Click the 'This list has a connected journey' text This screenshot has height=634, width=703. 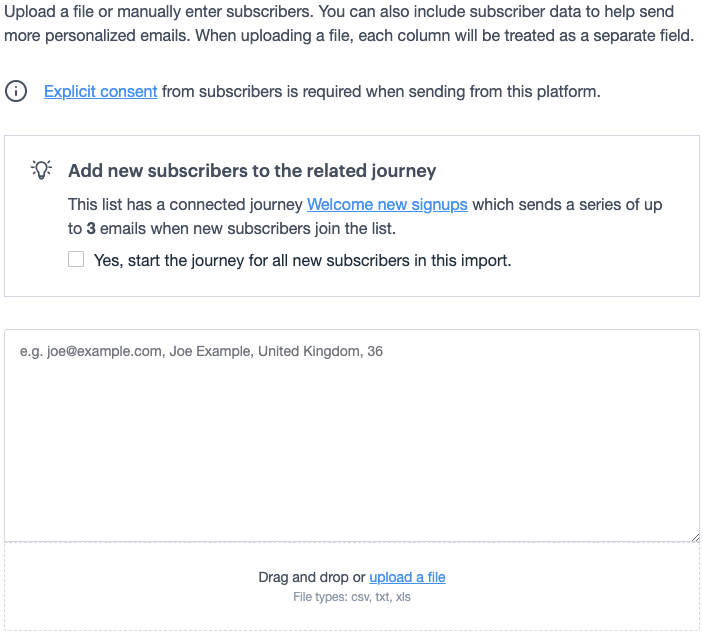pos(185,204)
